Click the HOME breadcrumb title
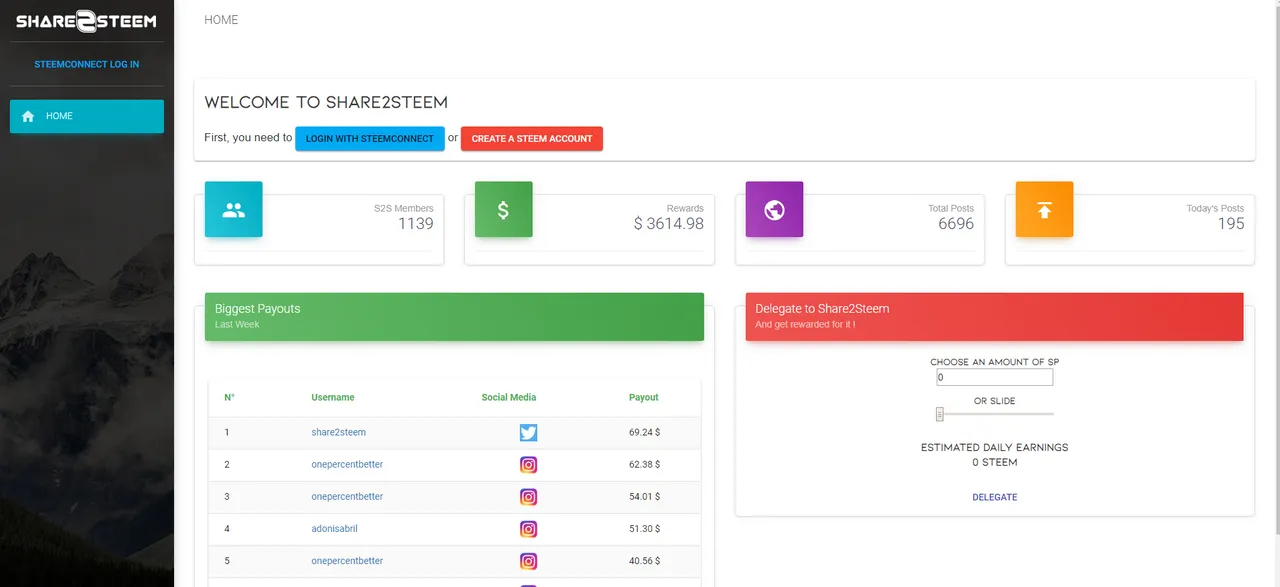 tap(221, 20)
